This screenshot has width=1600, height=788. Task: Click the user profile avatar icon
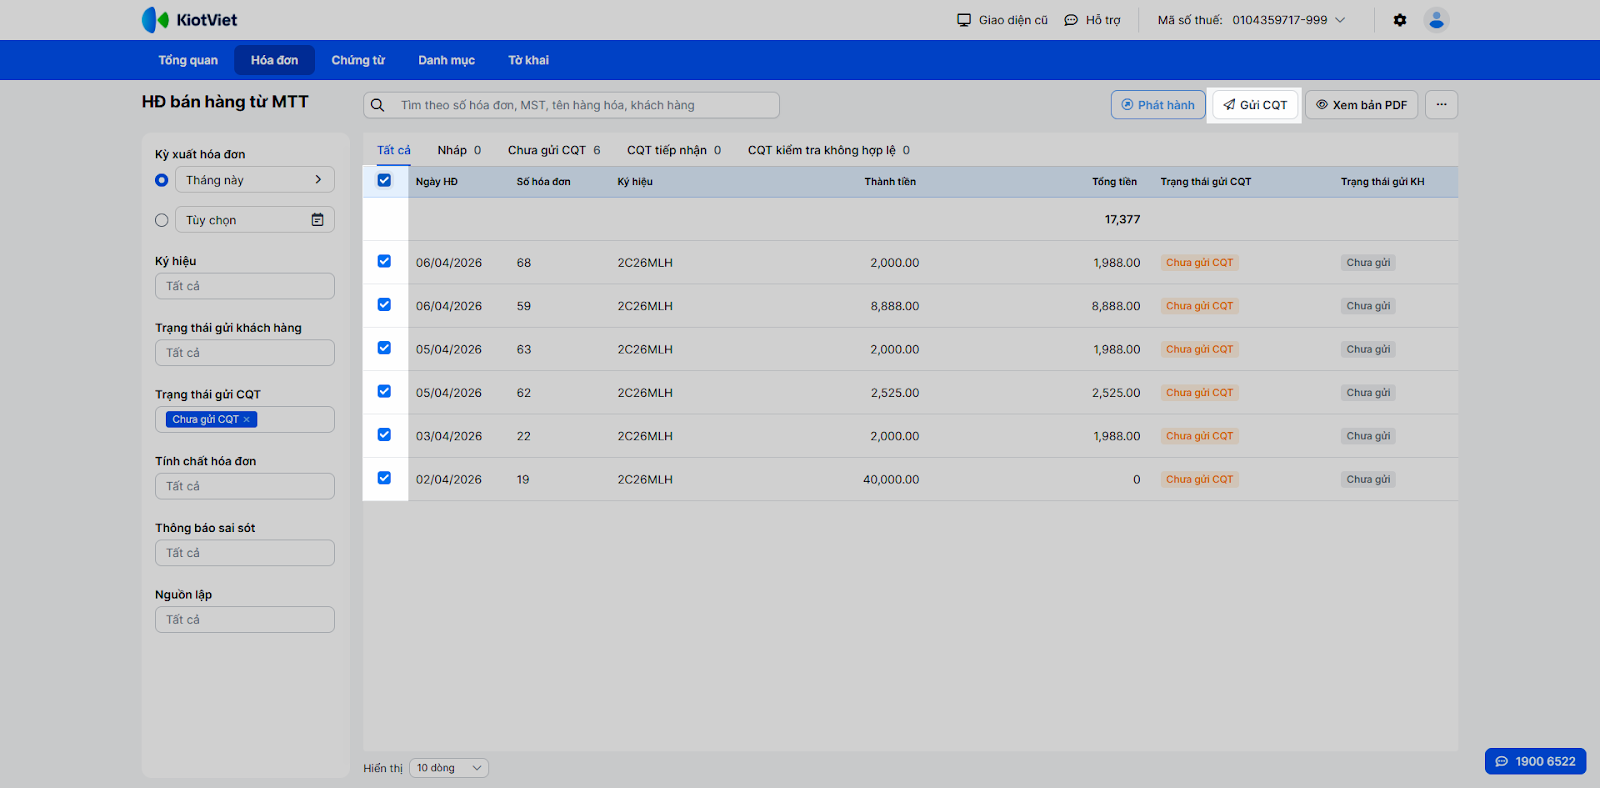[1436, 20]
